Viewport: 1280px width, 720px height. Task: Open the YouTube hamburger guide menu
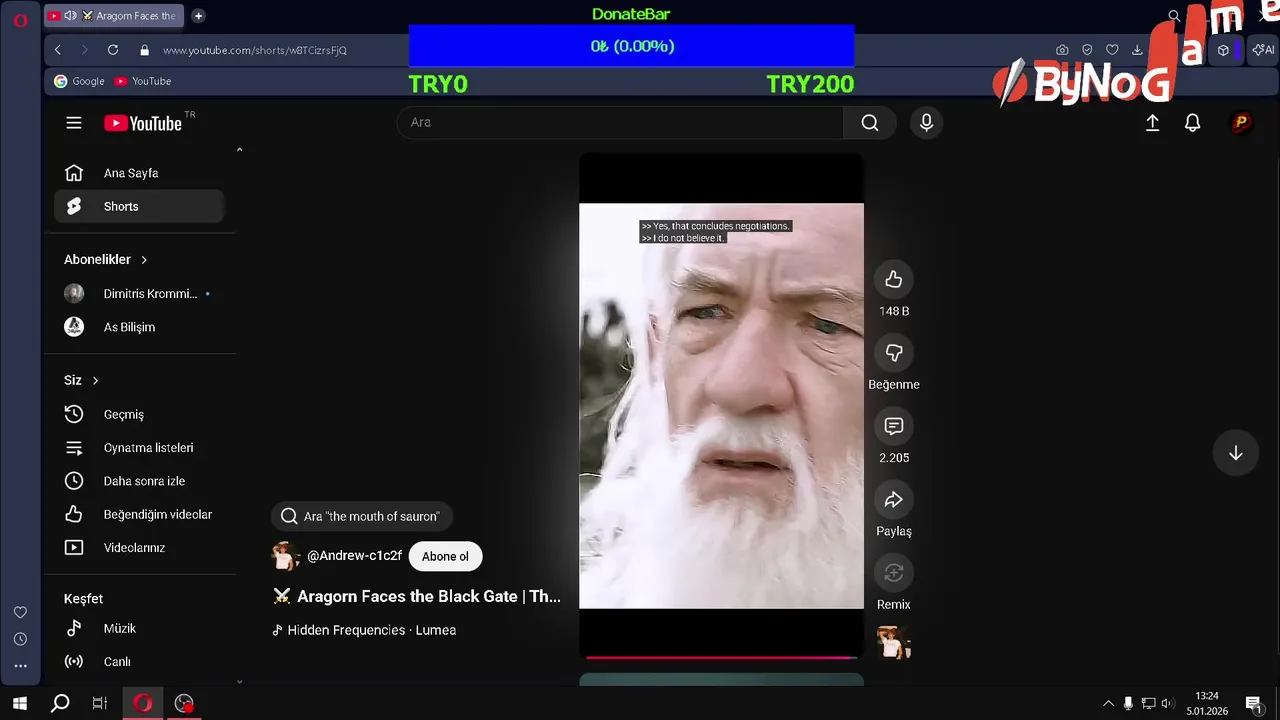point(74,123)
